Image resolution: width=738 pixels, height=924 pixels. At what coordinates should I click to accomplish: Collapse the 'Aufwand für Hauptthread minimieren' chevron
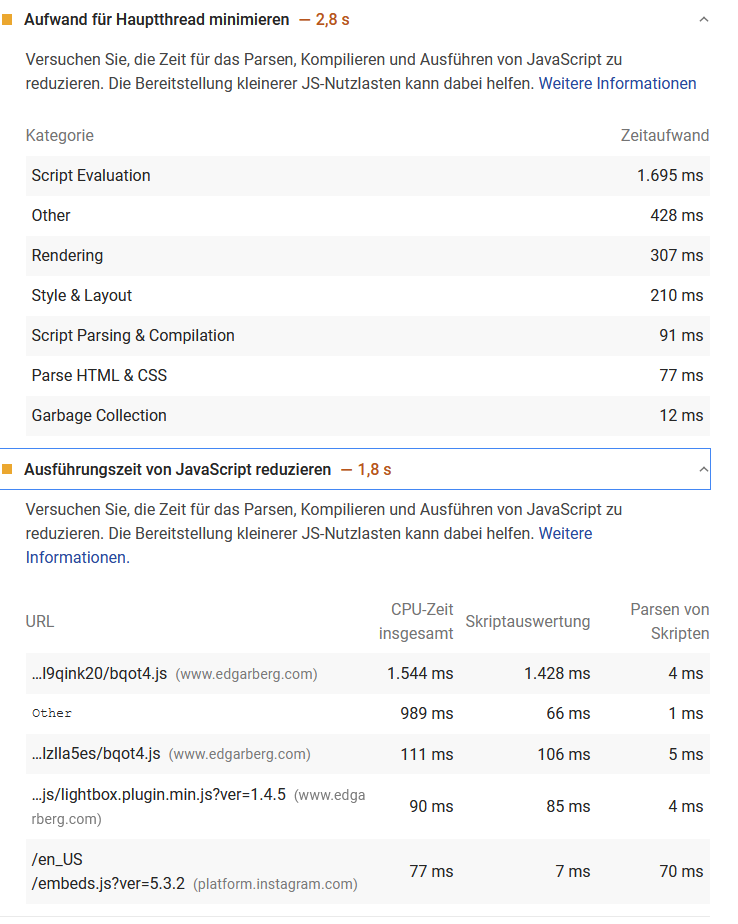pos(703,20)
